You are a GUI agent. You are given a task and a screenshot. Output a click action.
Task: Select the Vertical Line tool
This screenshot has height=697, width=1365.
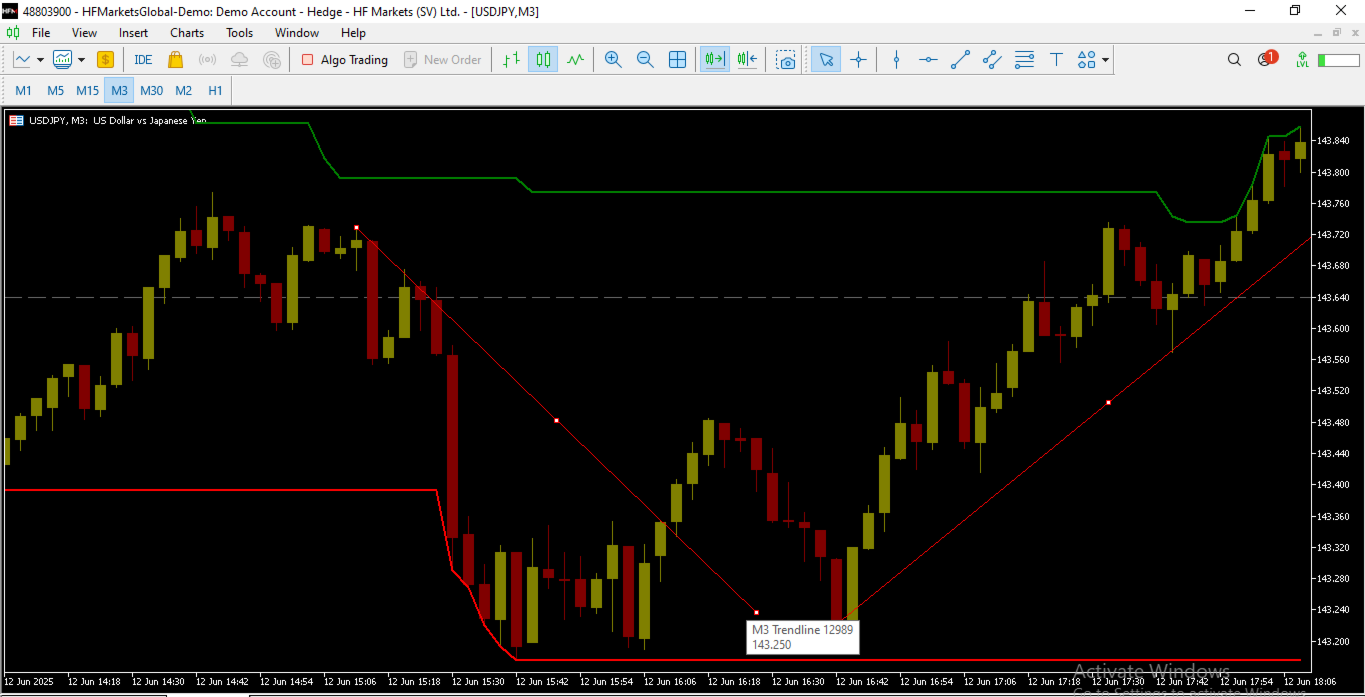tap(895, 59)
